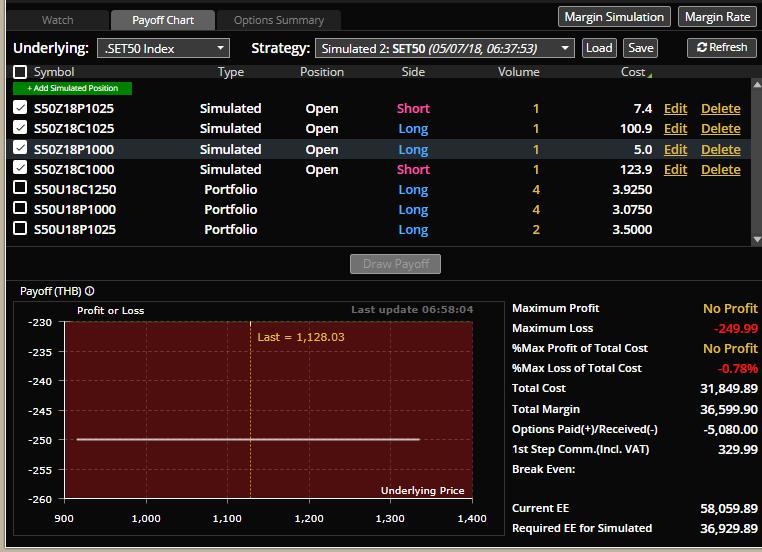The height and width of the screenshot is (552, 762).
Task: Click the positions list scroll down arrow
Action: 757,239
